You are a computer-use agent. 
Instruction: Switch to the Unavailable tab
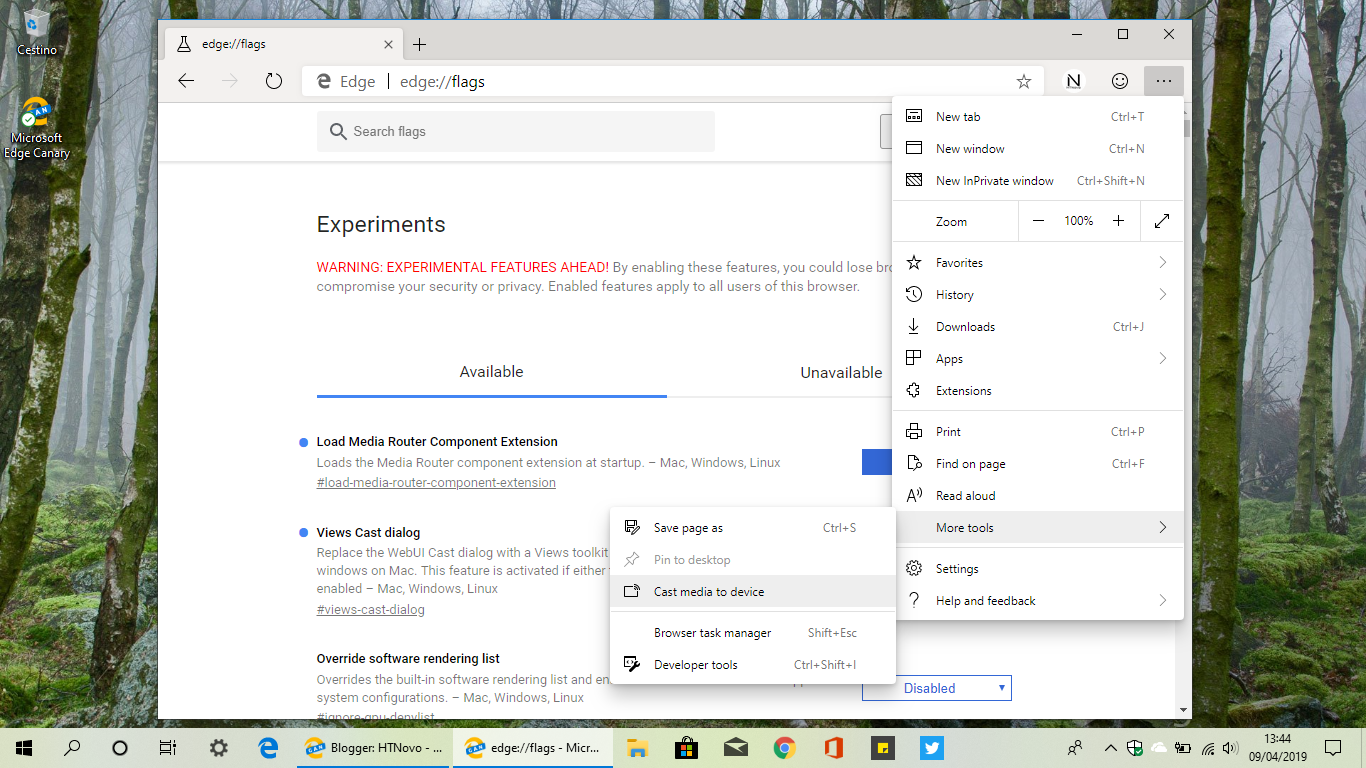point(840,372)
